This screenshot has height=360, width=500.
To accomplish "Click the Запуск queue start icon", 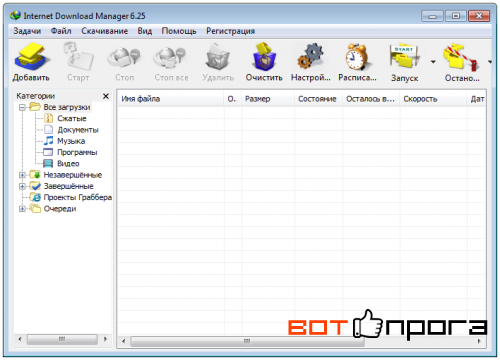I will (x=404, y=57).
